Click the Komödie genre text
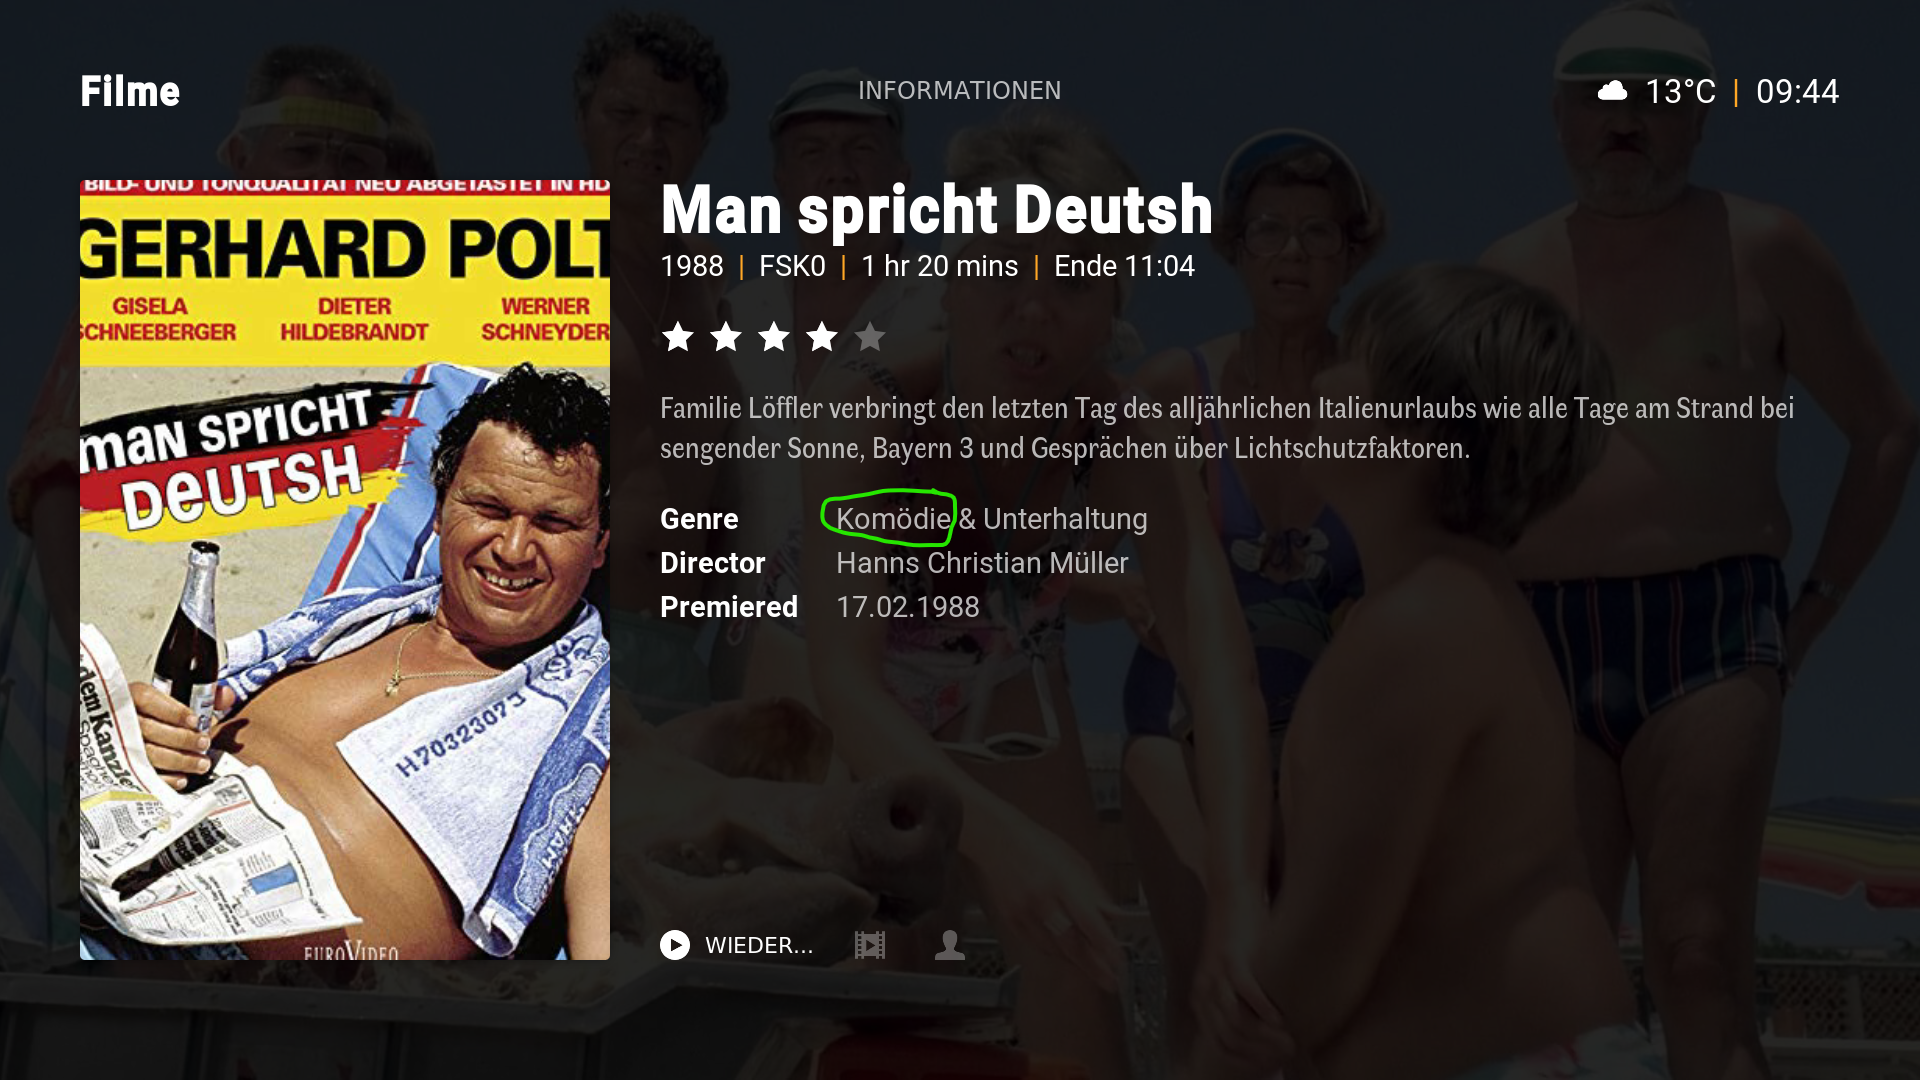The height and width of the screenshot is (1080, 1920). click(x=893, y=519)
